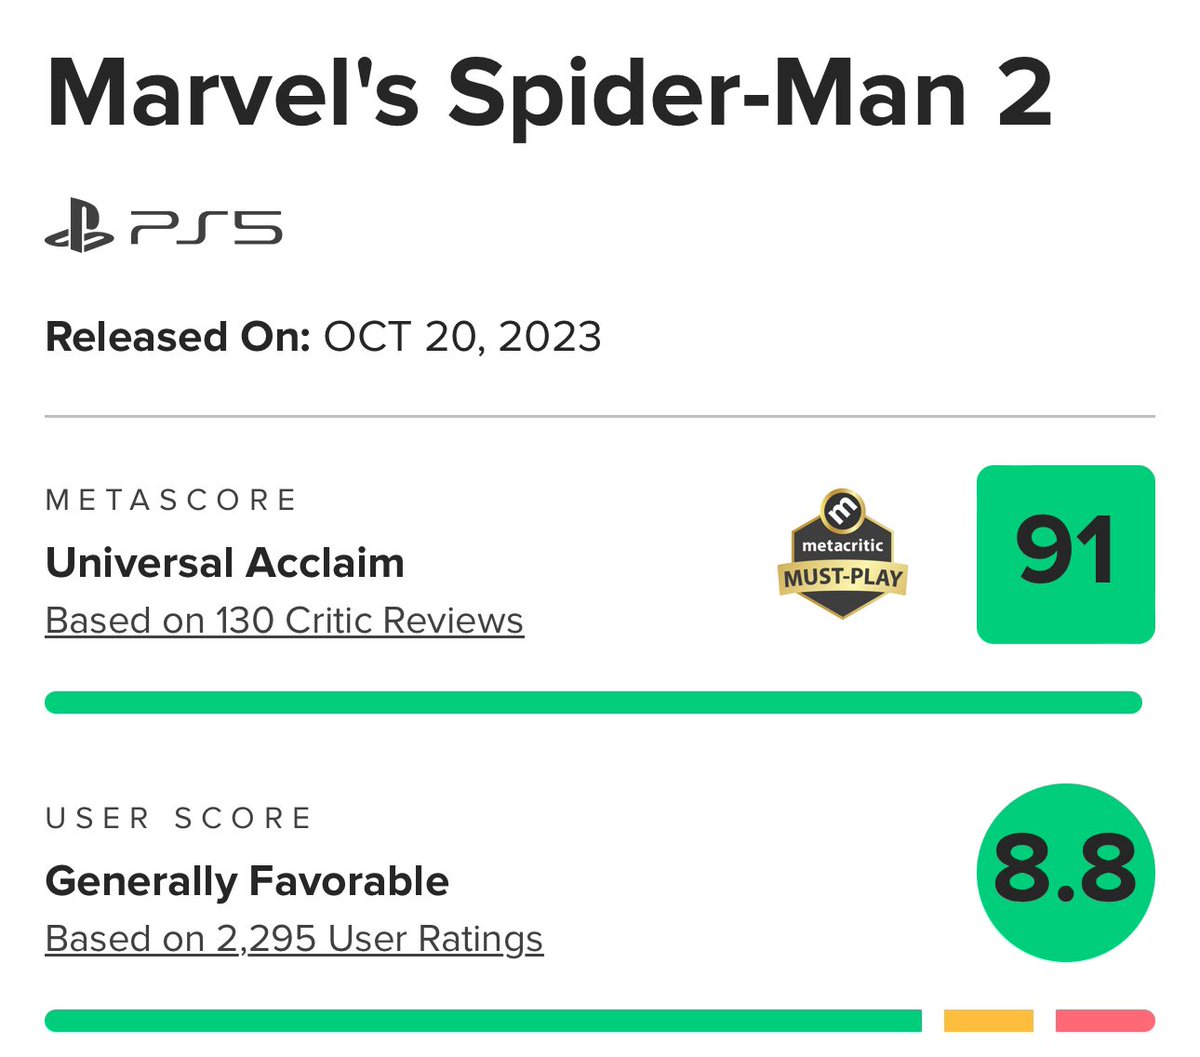
Task: Click the green 91 Metascore box
Action: point(1065,554)
